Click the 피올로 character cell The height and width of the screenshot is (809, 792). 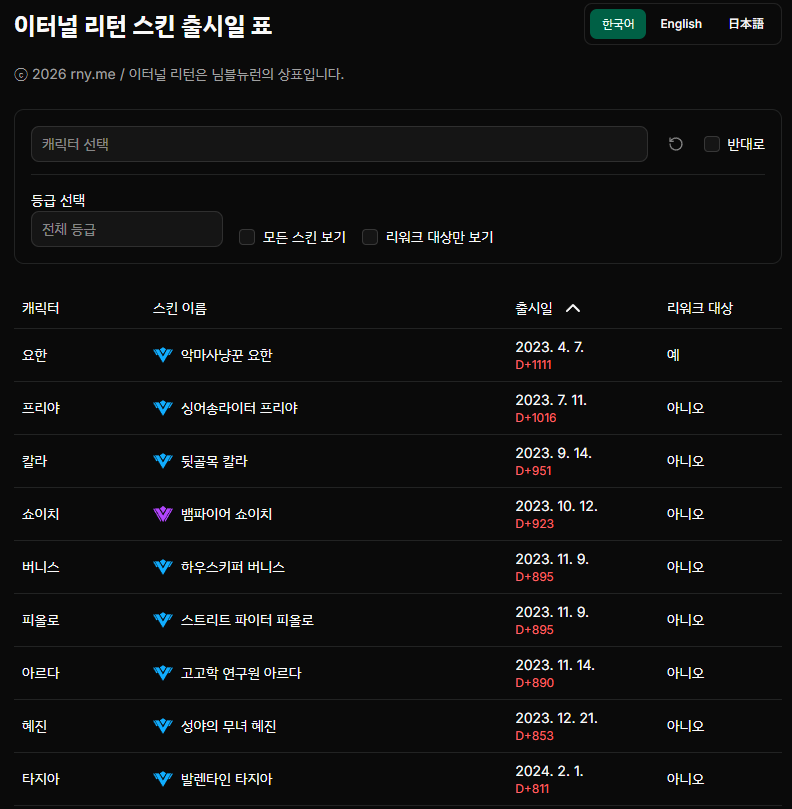pyautogui.click(x=41, y=620)
